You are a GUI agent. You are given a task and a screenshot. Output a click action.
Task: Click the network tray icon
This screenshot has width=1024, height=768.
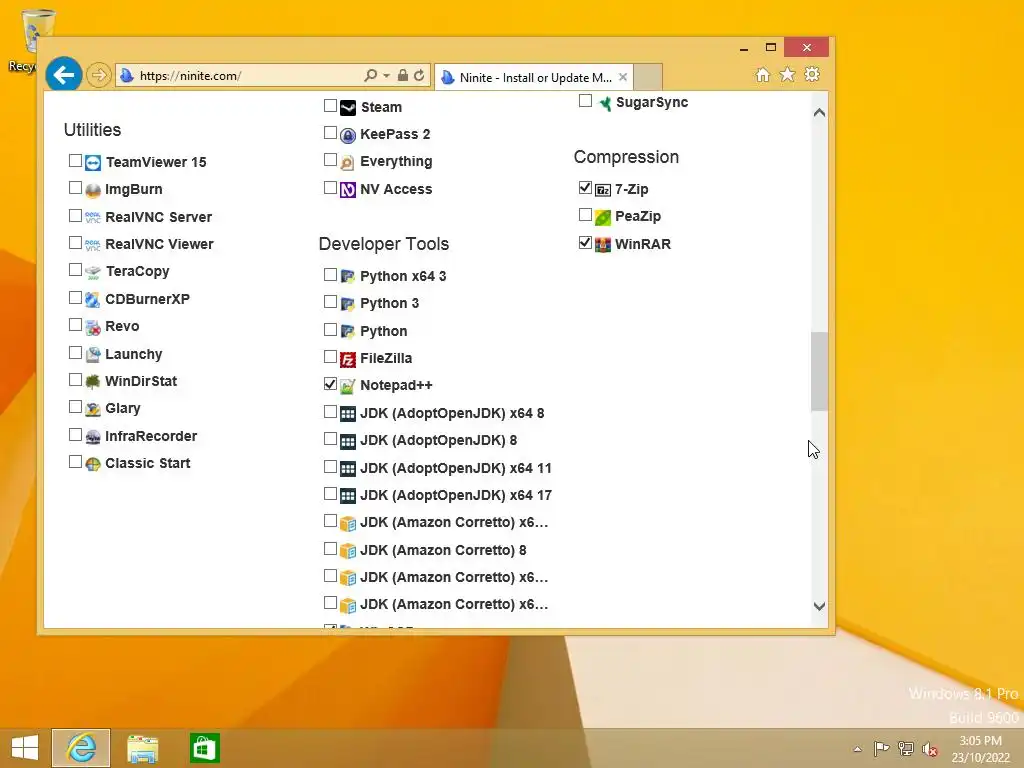tap(906, 749)
